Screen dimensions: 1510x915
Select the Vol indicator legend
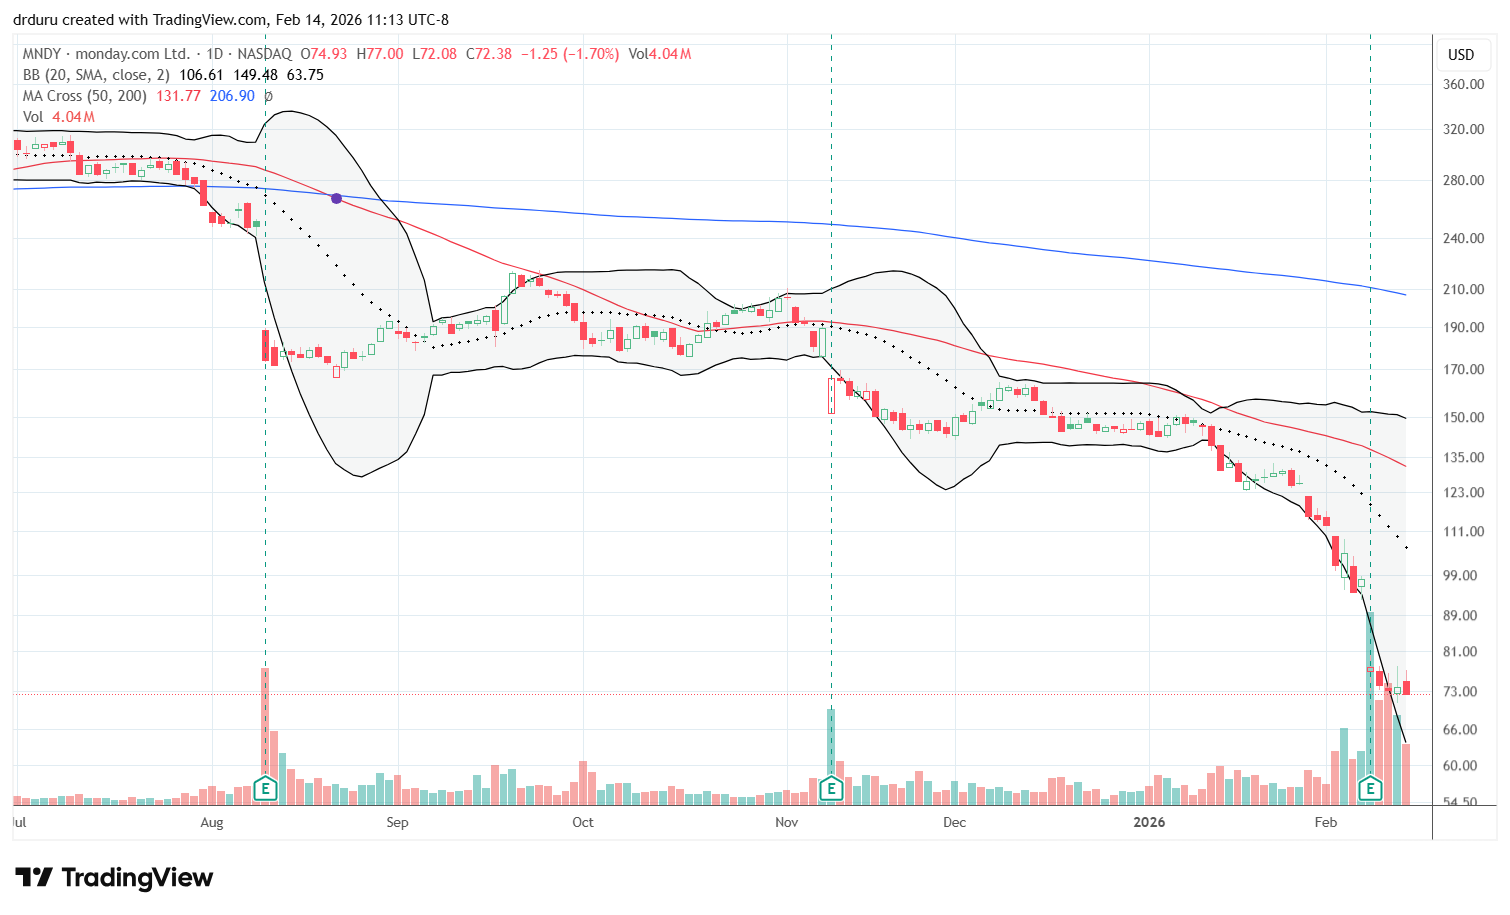tap(33, 117)
